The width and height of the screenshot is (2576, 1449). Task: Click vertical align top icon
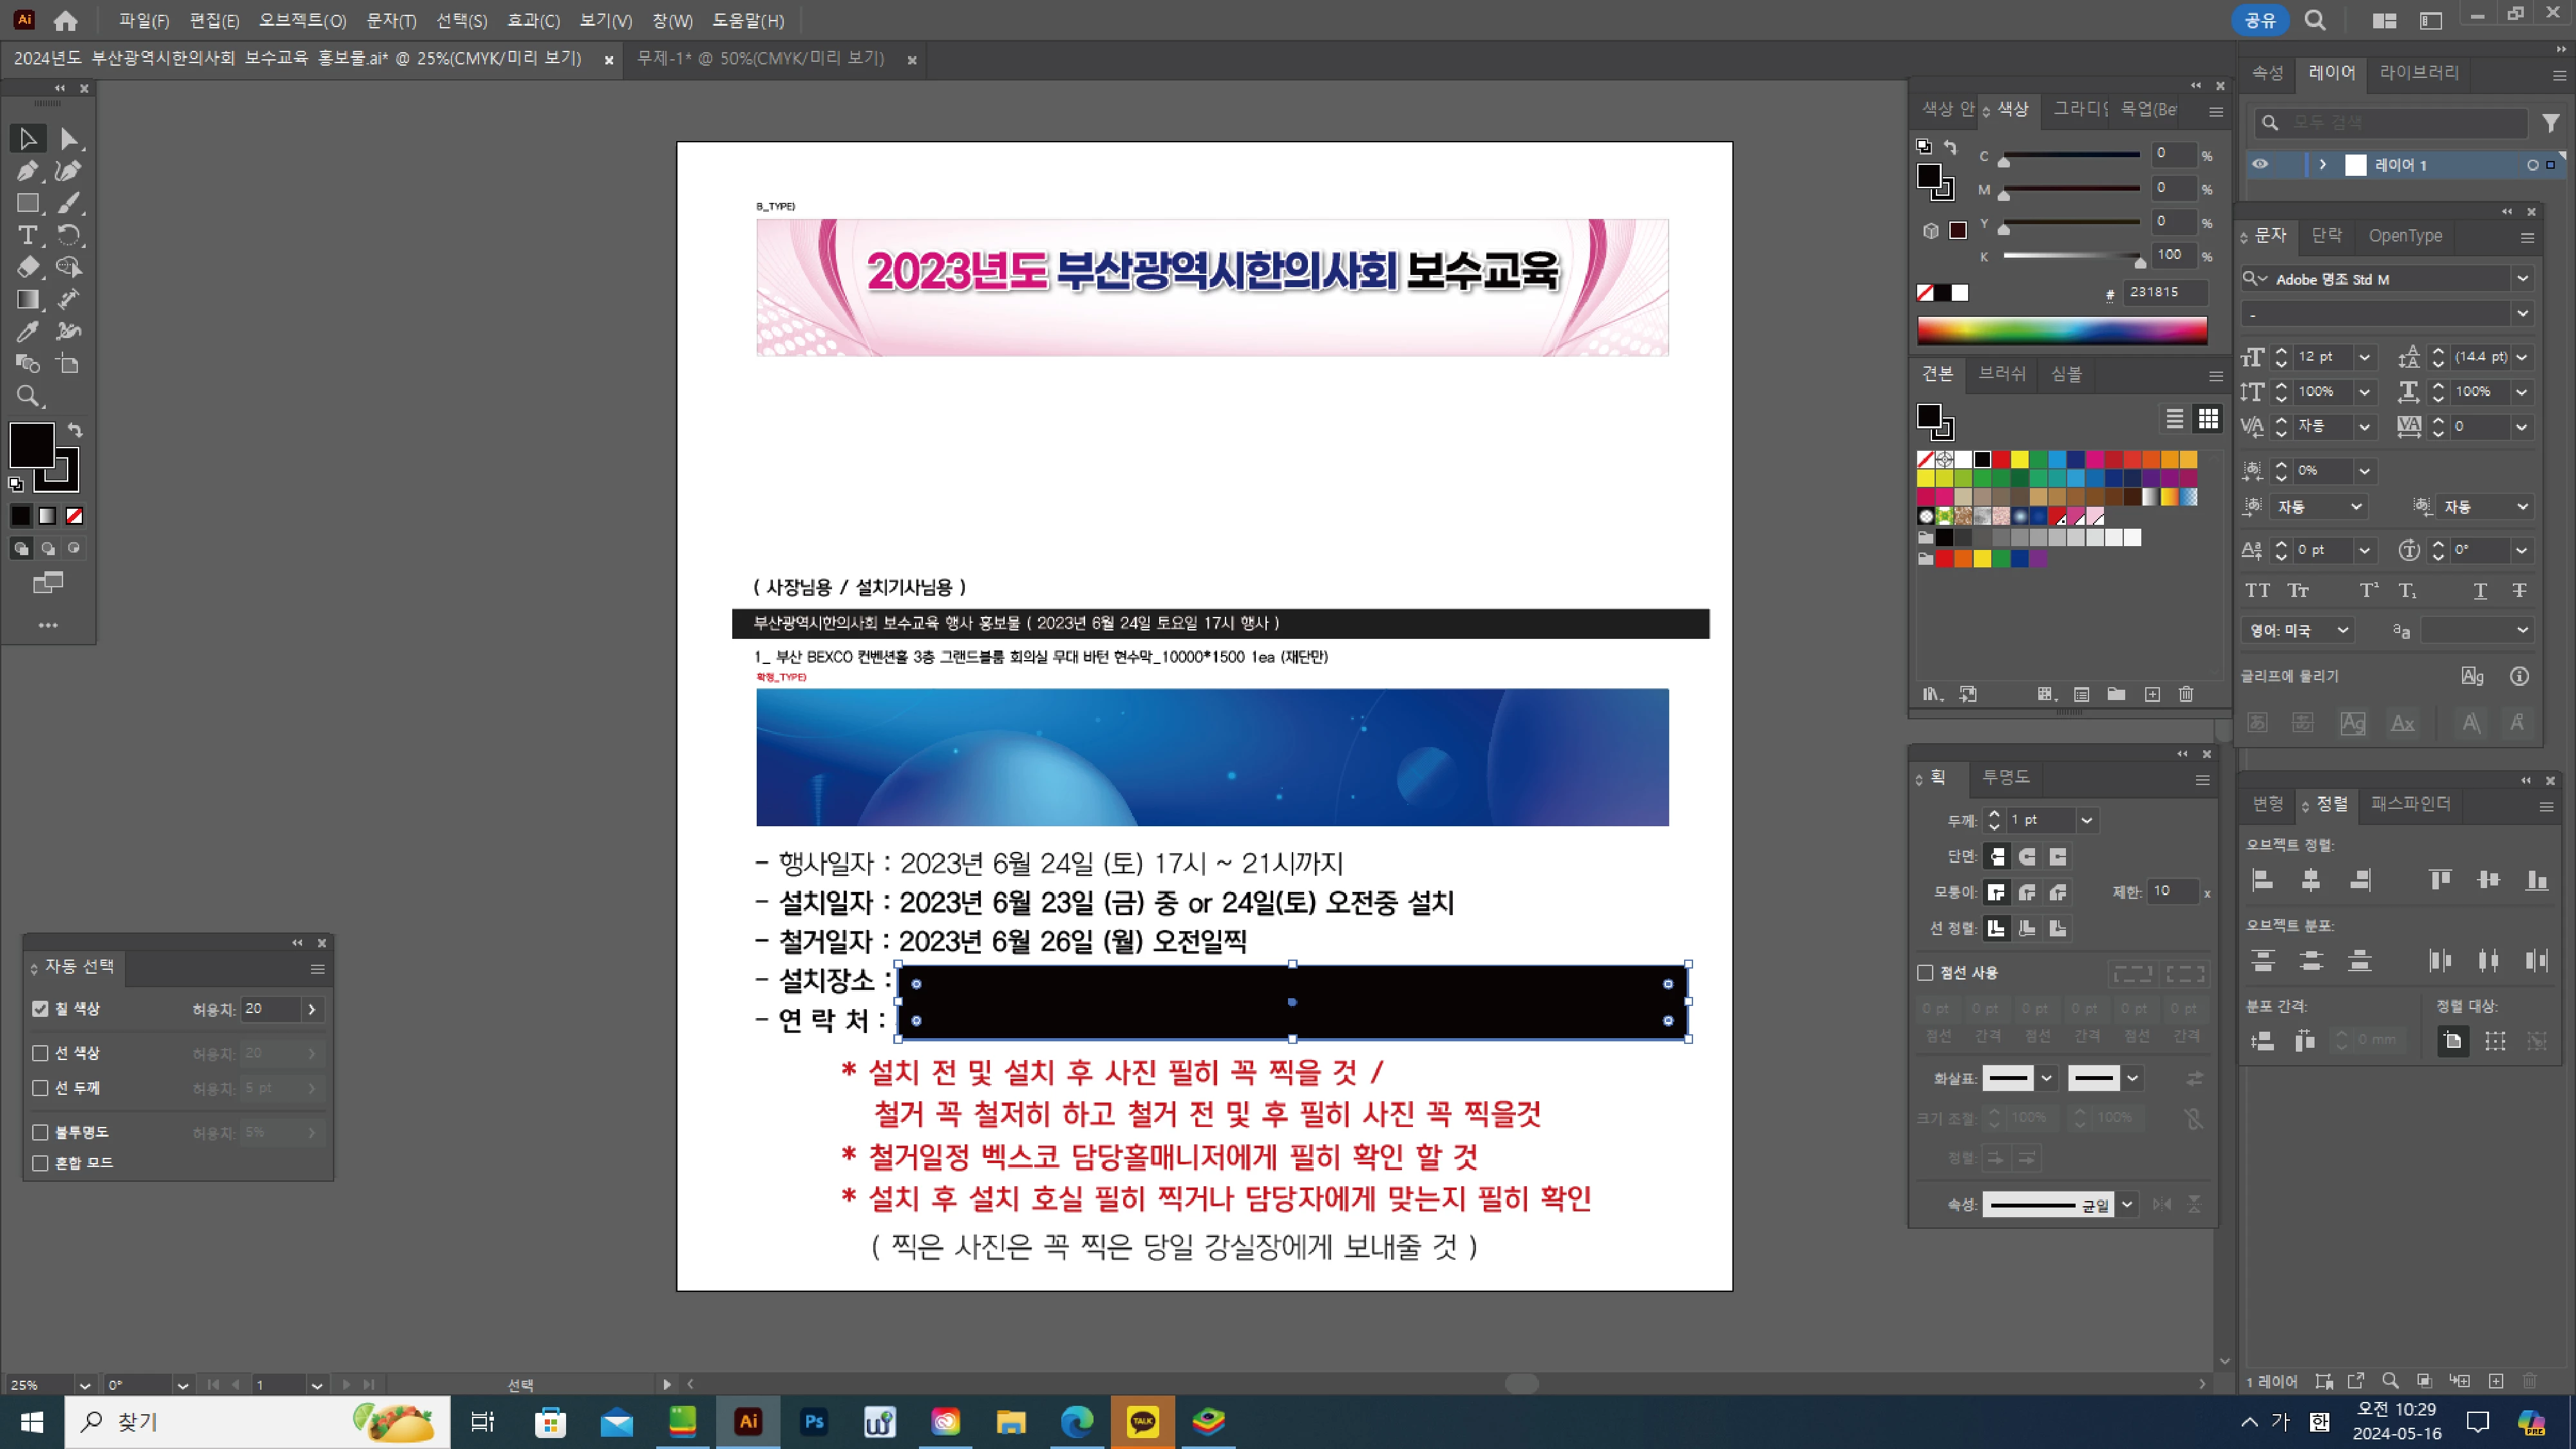coord(2440,880)
